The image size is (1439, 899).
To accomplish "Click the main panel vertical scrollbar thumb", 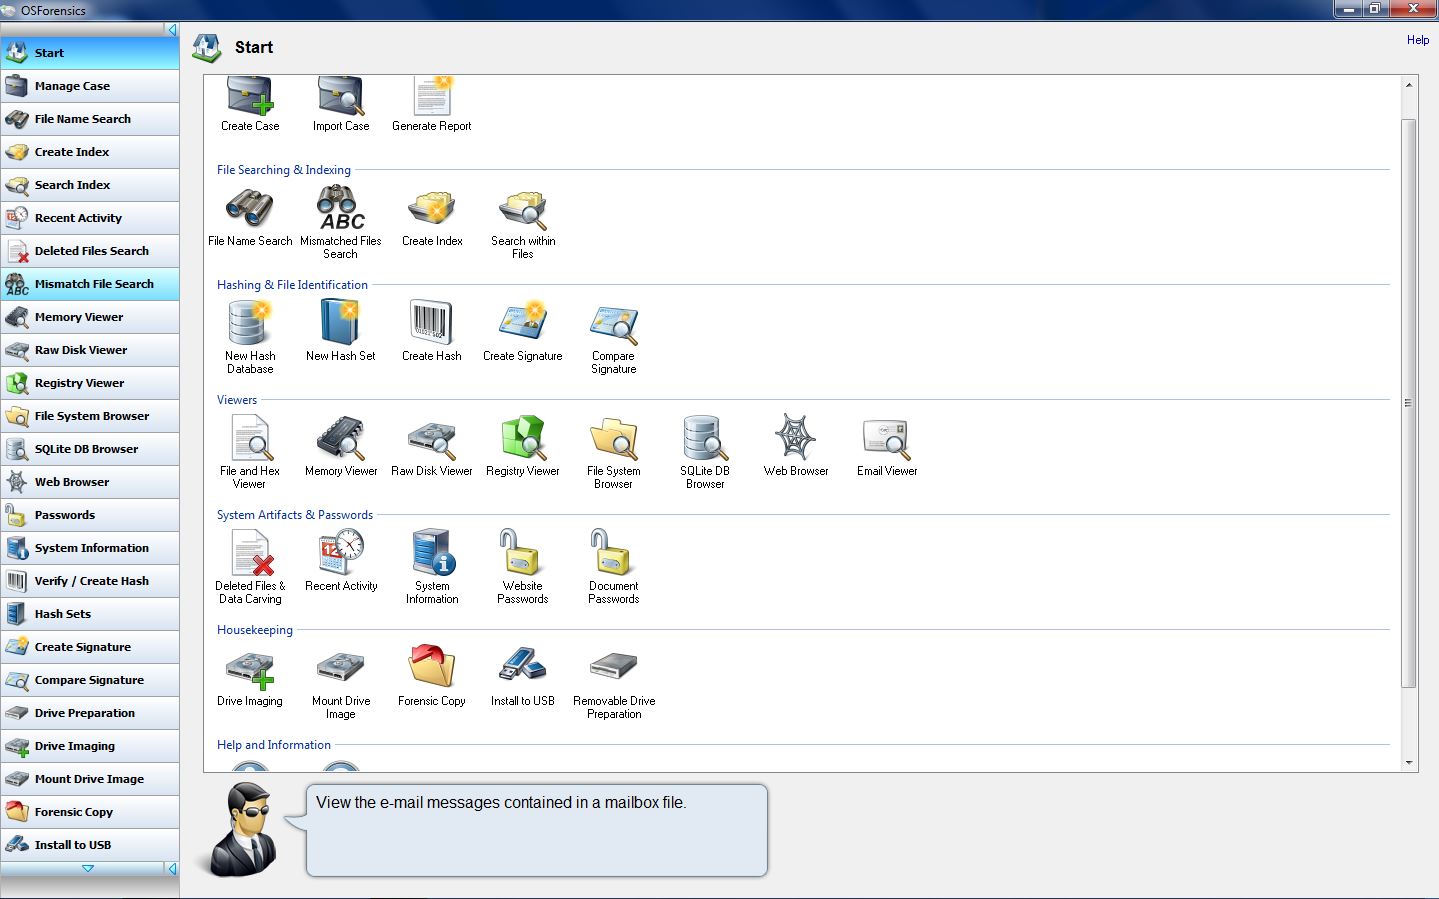I will (x=1409, y=403).
